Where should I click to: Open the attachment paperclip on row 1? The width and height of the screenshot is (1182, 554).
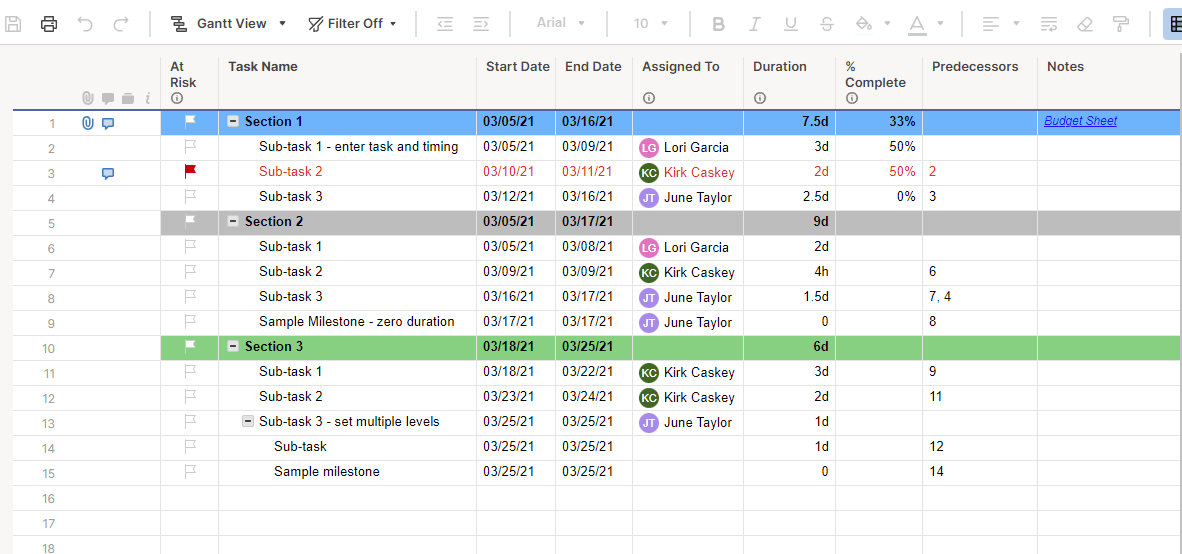[x=88, y=123]
